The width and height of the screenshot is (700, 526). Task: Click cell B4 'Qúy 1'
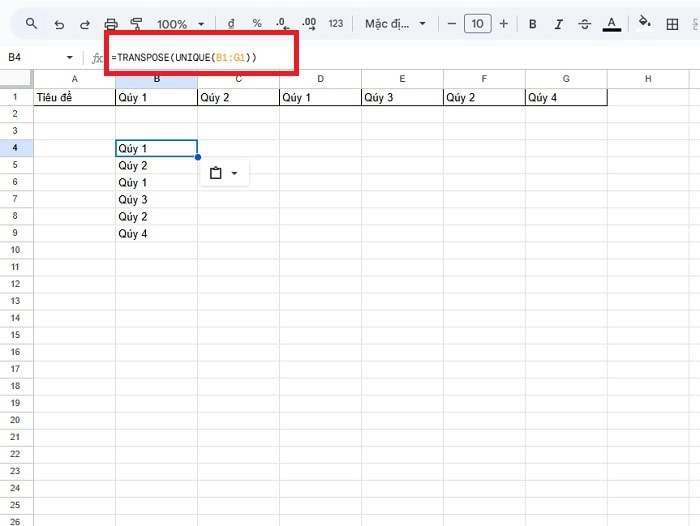156,148
